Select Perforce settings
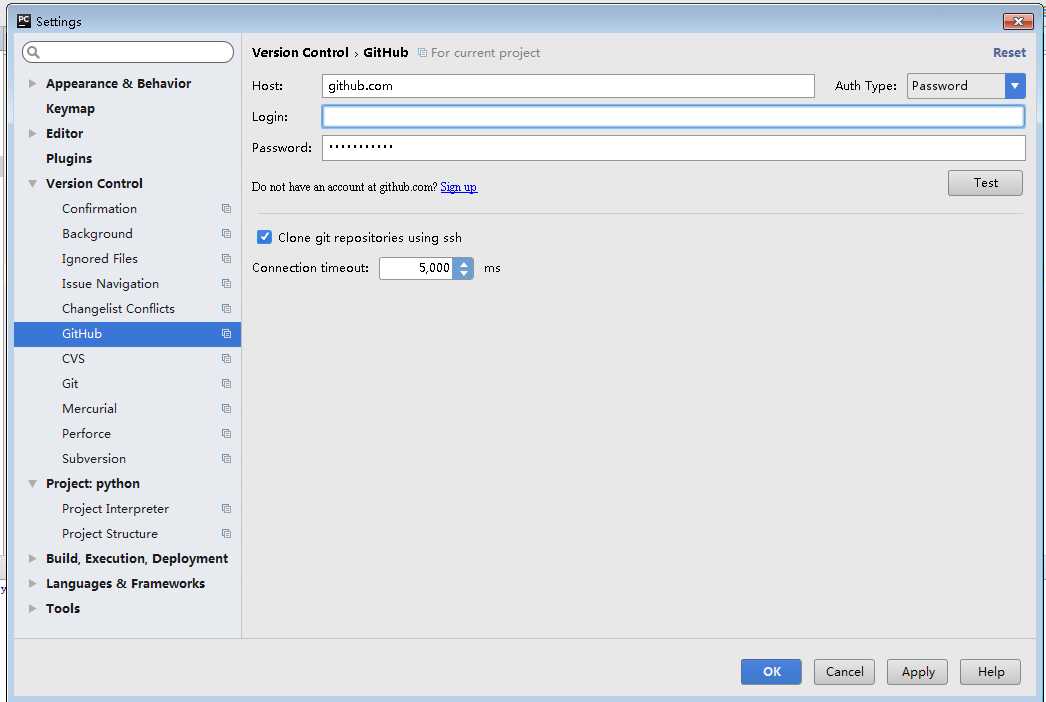The height and width of the screenshot is (702, 1046). 86,434
